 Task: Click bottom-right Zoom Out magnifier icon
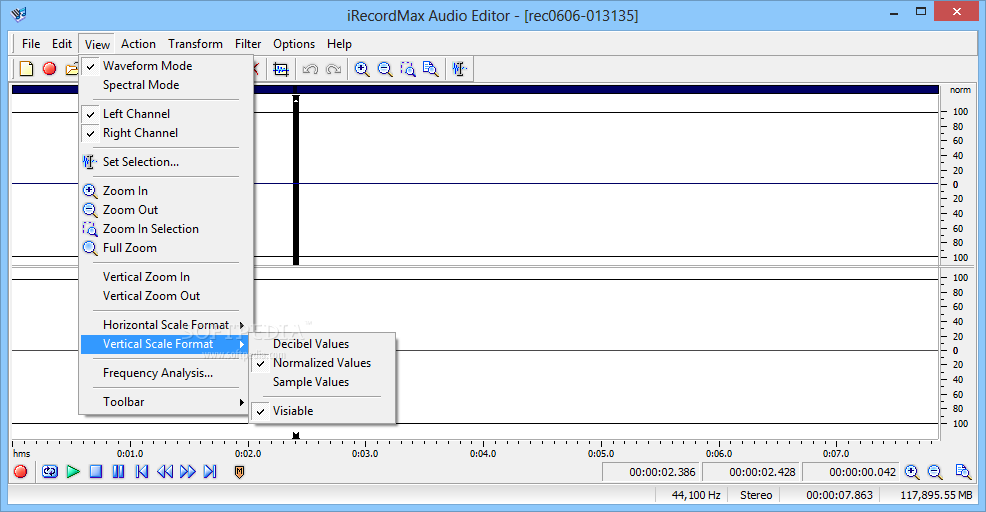tap(935, 472)
